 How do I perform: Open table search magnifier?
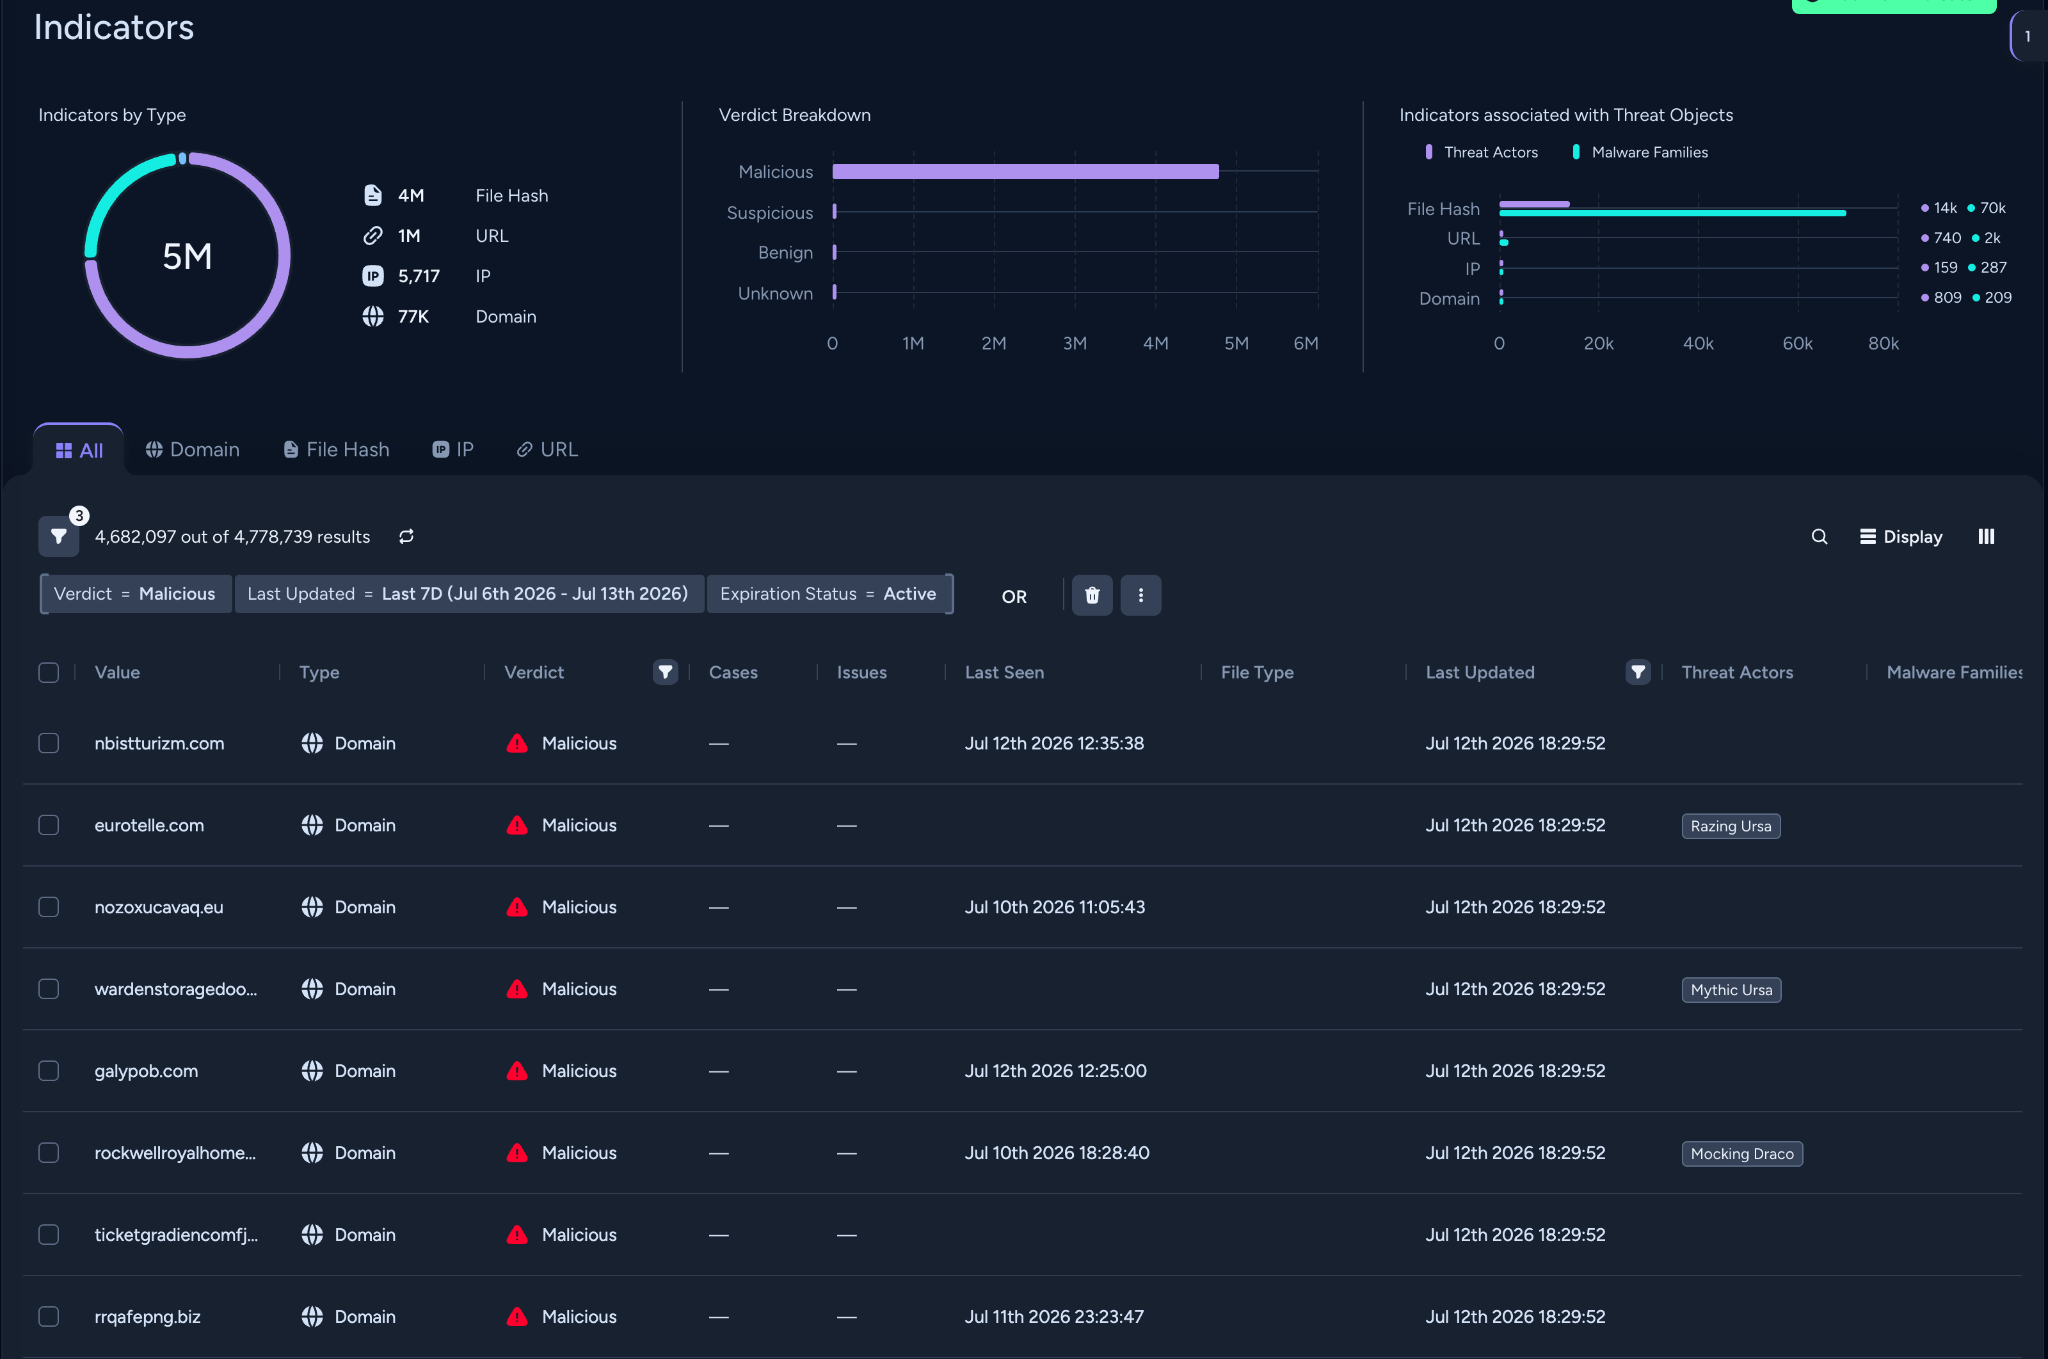point(1819,537)
